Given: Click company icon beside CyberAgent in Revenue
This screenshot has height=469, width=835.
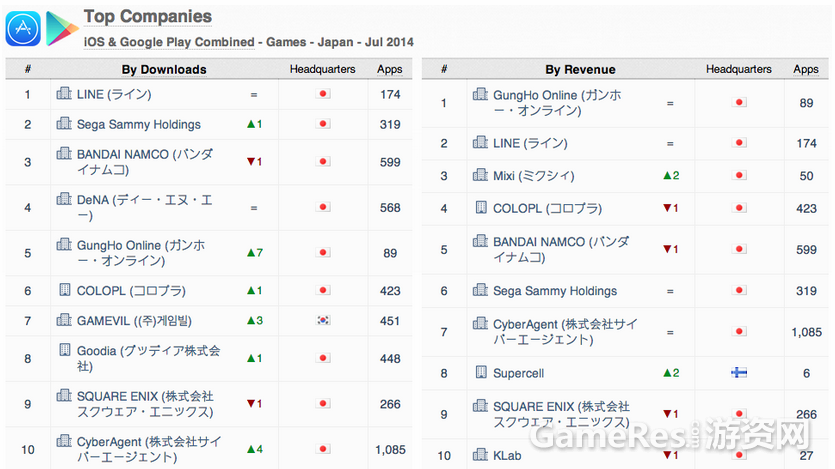Looking at the screenshot, I should click(480, 323).
